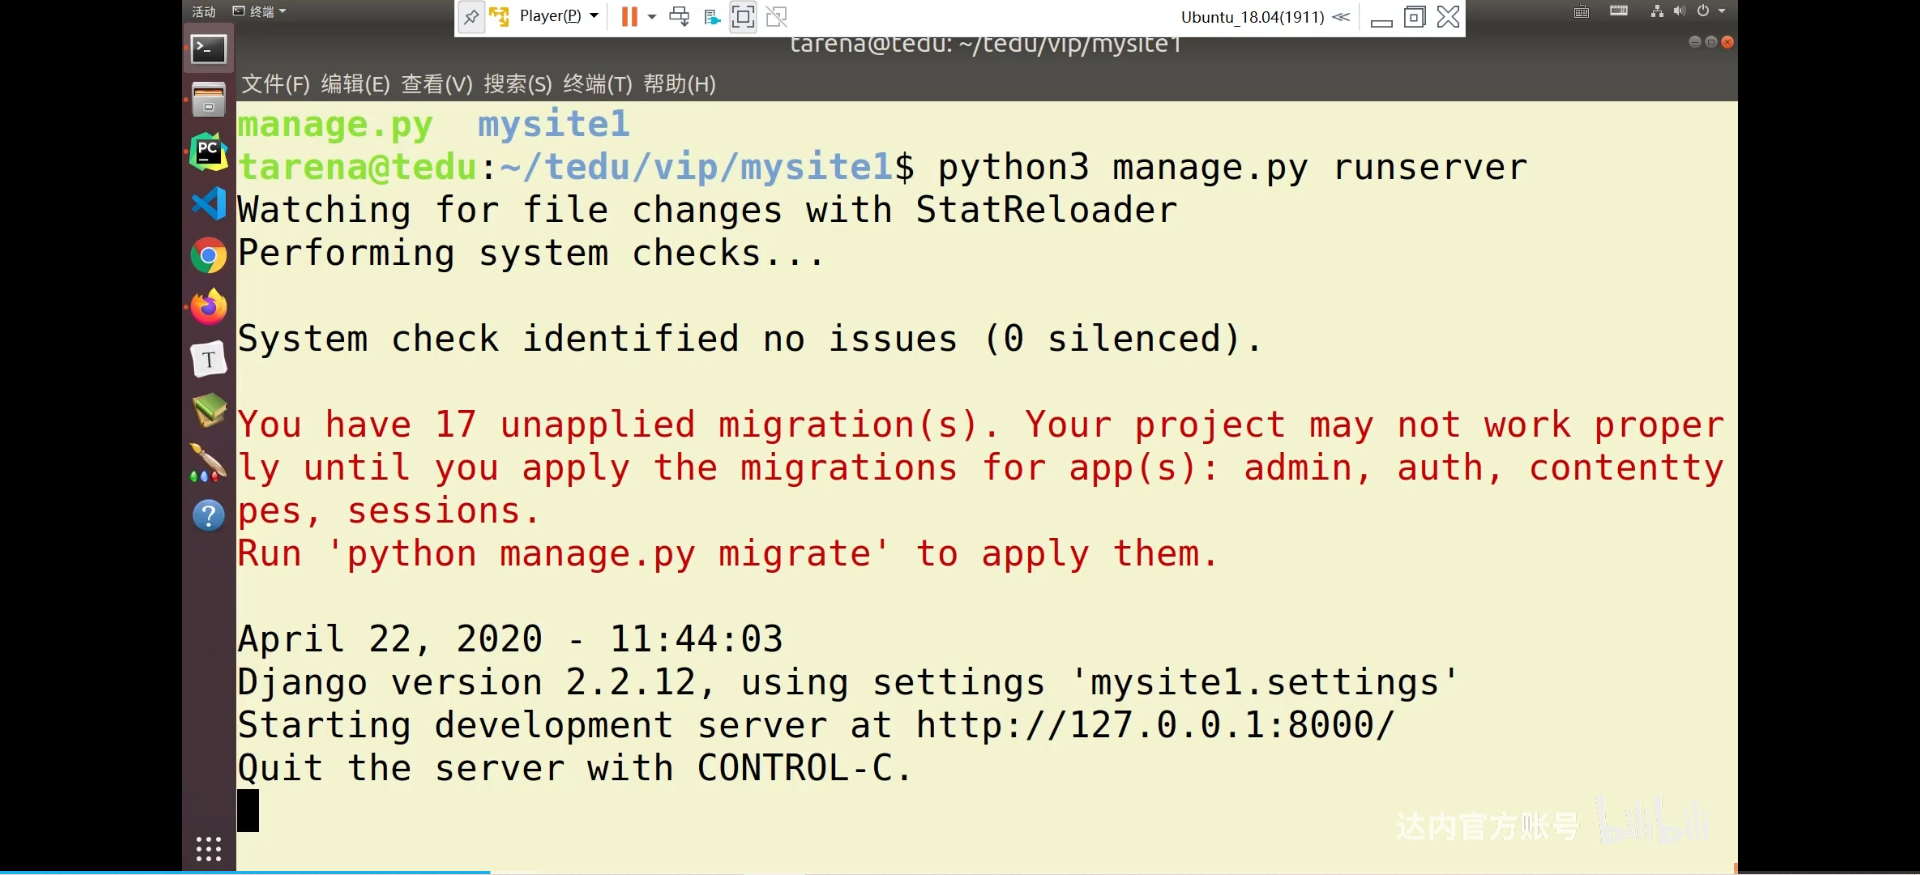Click the on-screen keyboard tray icon
This screenshot has height=875, width=1920.
1619,11
